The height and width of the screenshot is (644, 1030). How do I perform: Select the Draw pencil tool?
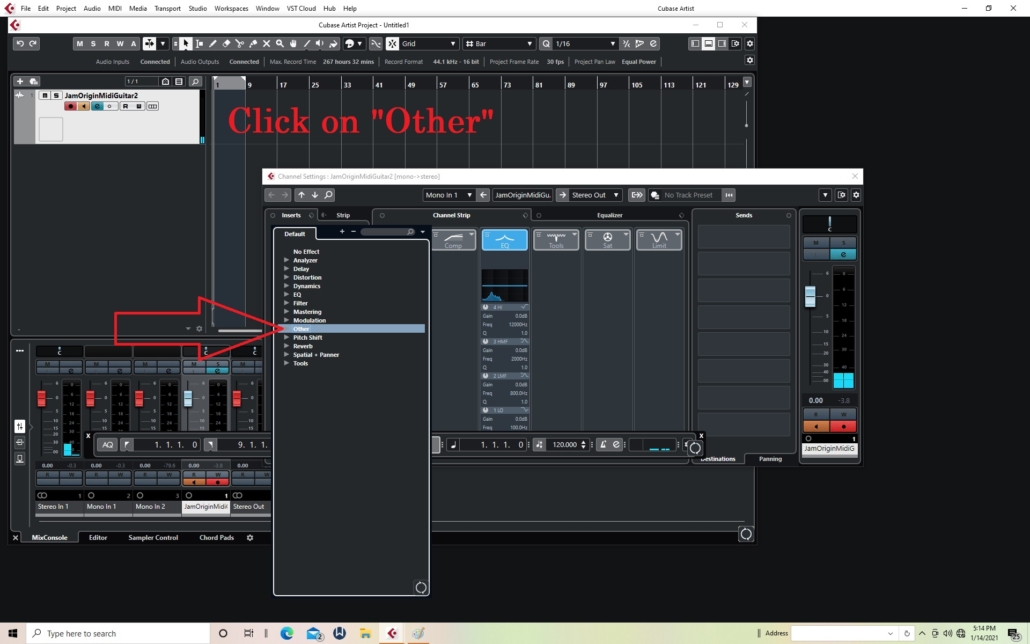coord(213,43)
